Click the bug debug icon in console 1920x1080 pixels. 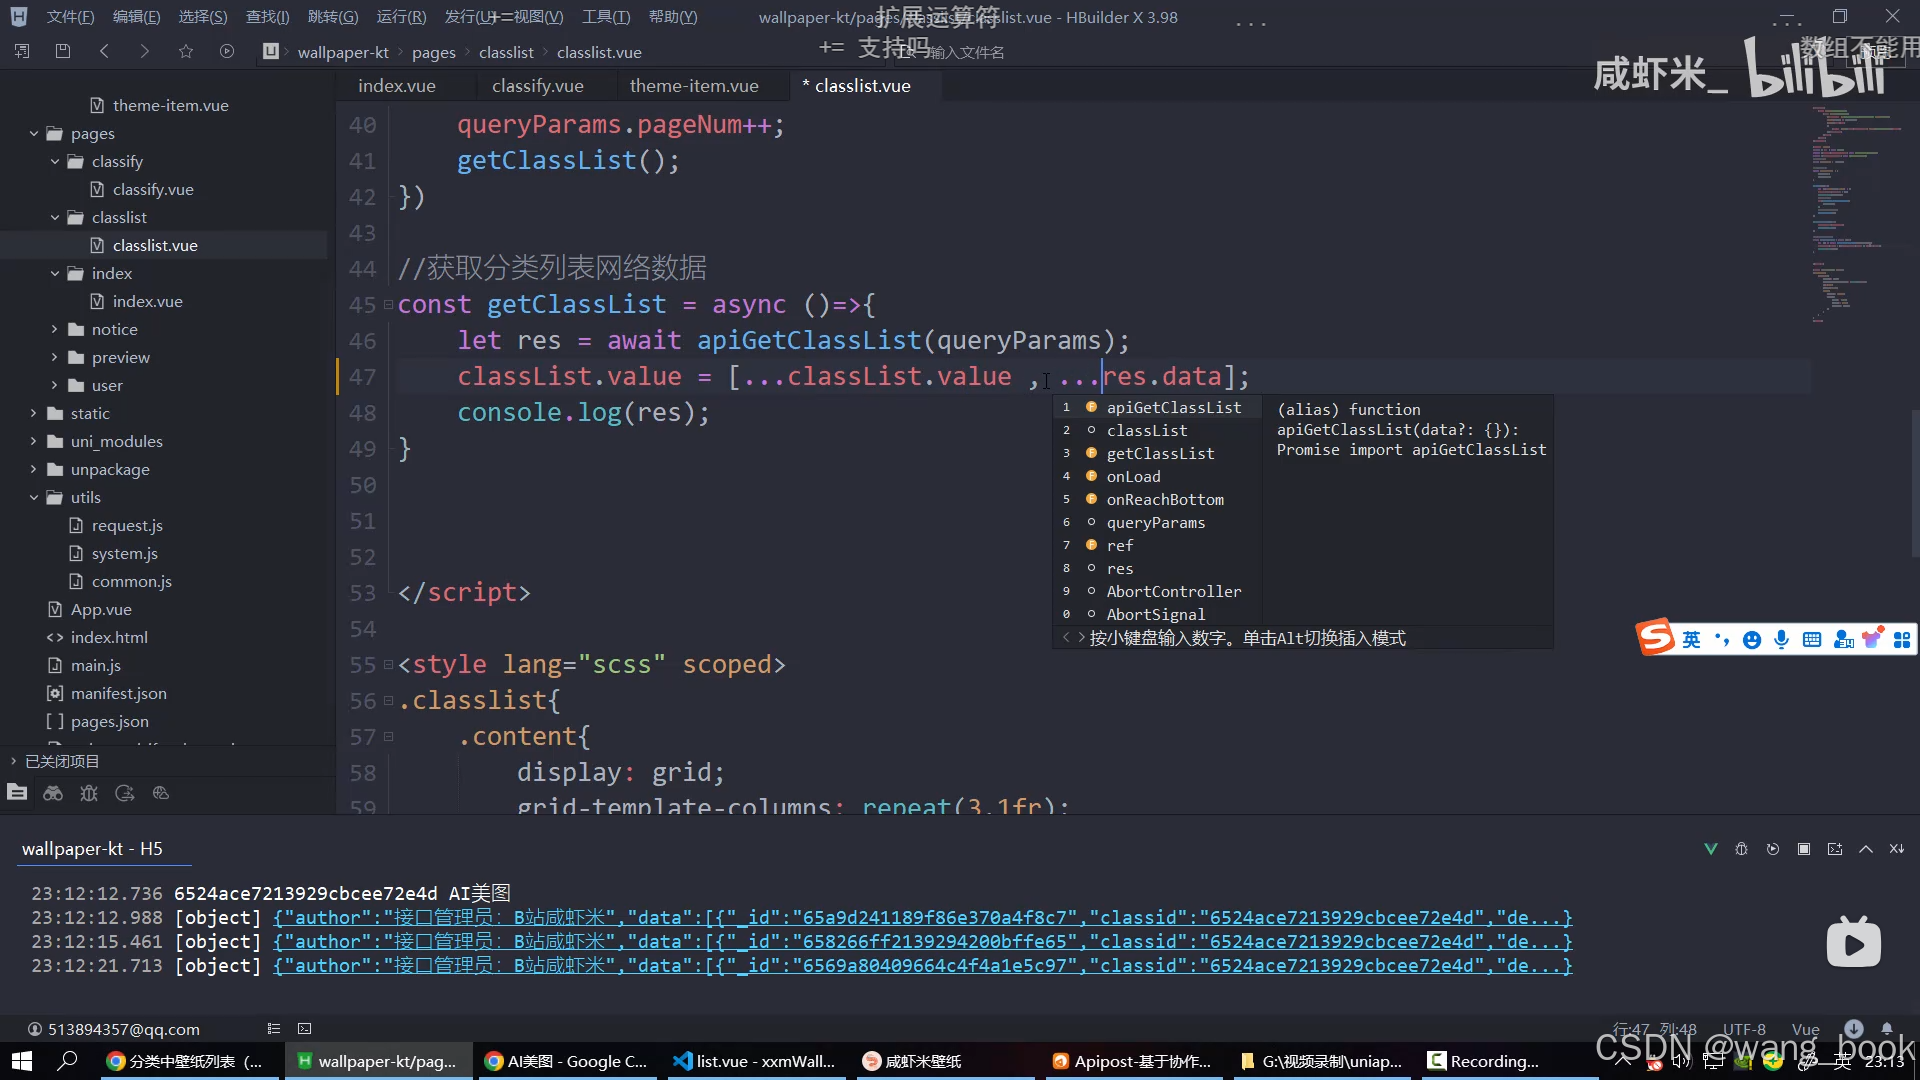pos(1741,849)
